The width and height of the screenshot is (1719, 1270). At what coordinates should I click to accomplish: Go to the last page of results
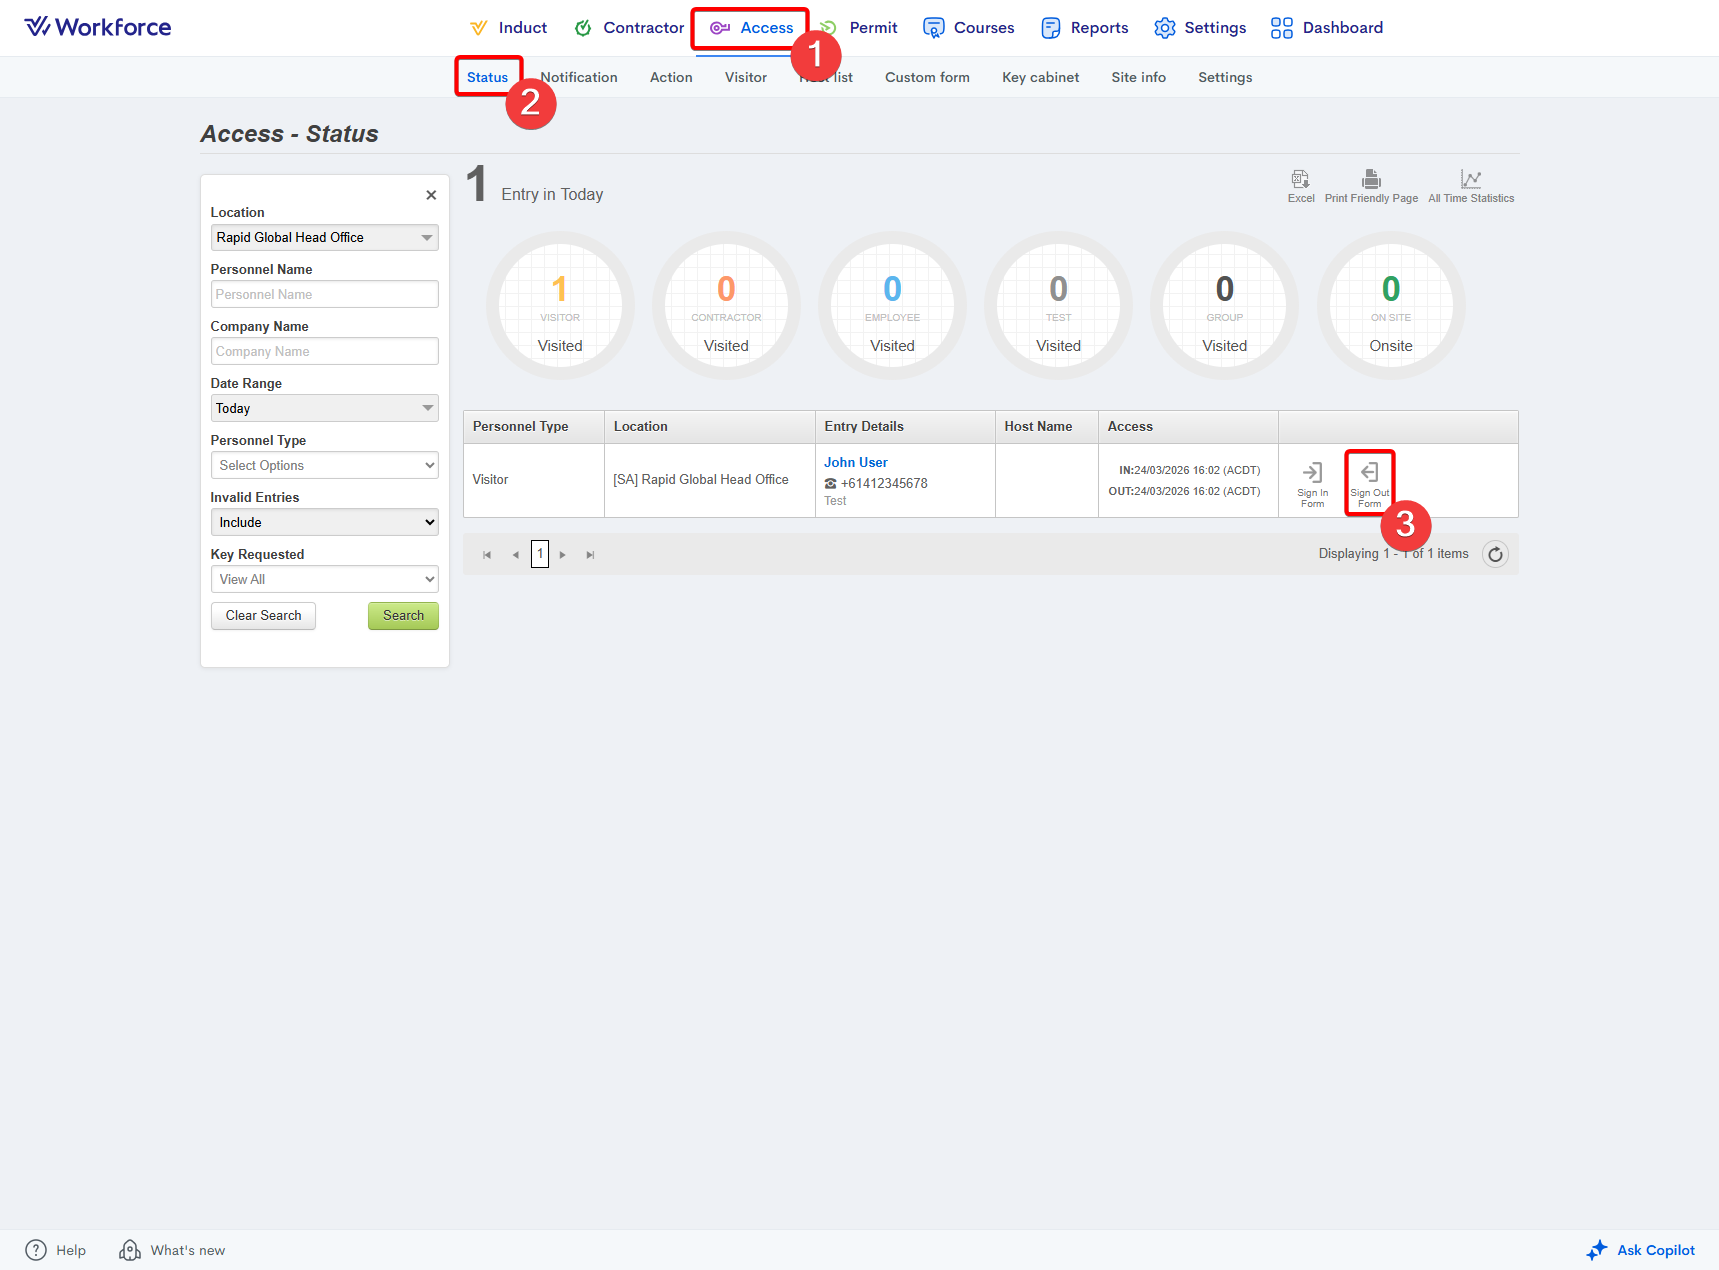(x=590, y=555)
